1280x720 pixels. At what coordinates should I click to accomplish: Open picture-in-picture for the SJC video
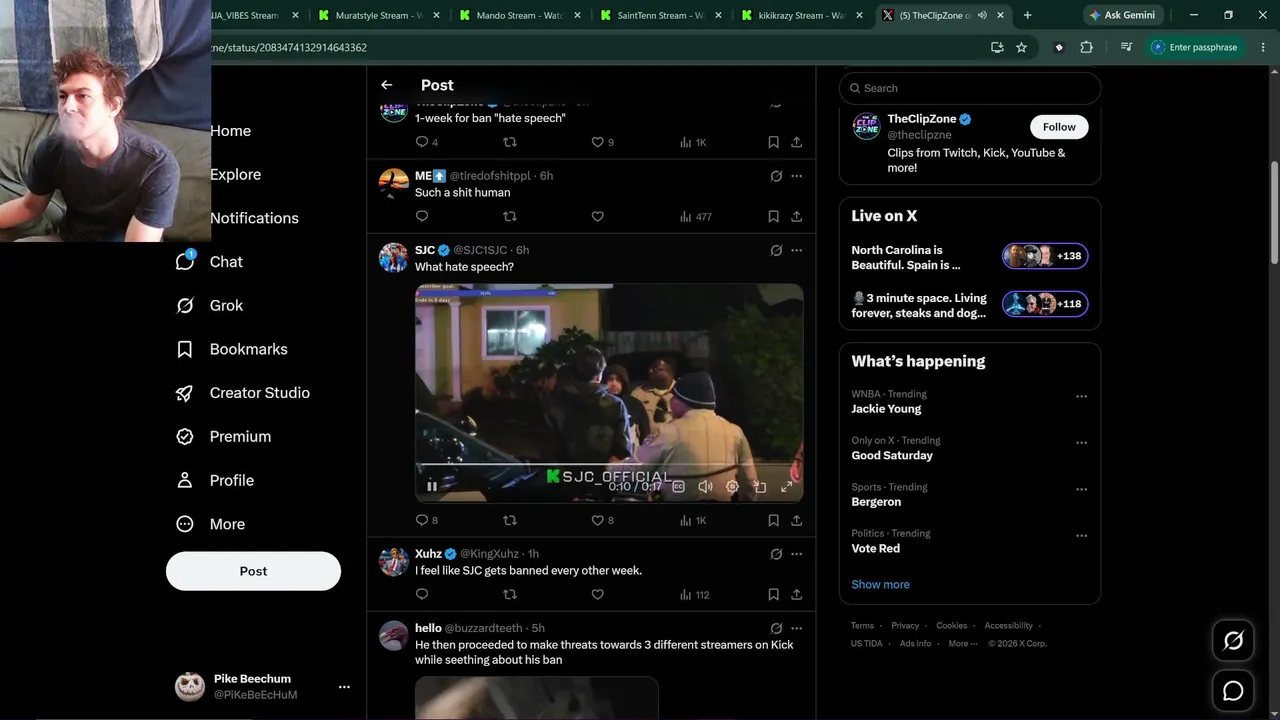pos(760,486)
